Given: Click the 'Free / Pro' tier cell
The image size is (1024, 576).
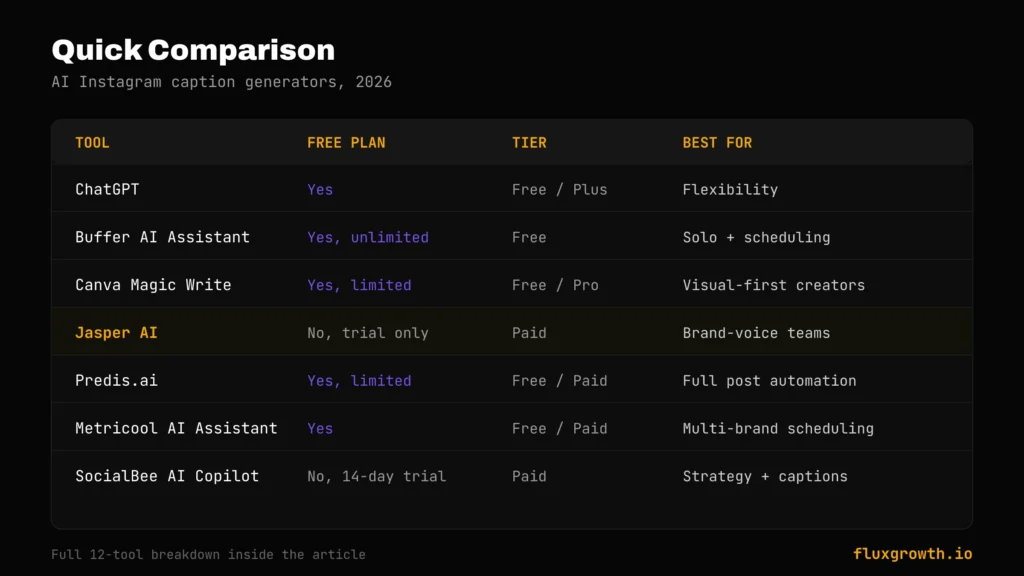Looking at the screenshot, I should point(555,285).
